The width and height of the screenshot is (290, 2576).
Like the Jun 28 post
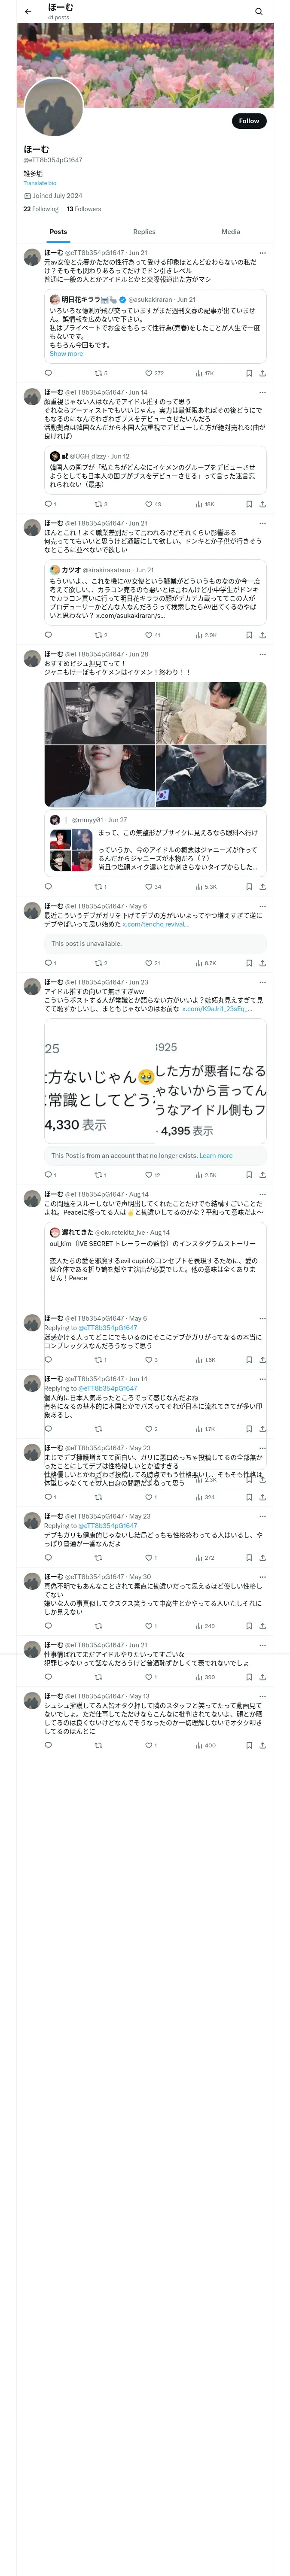coord(148,886)
